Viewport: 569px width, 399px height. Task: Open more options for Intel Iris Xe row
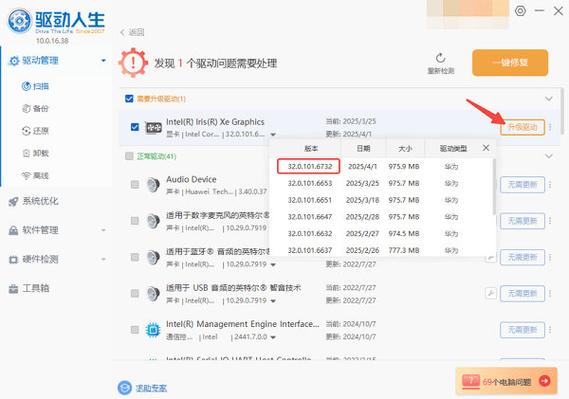coord(550,127)
